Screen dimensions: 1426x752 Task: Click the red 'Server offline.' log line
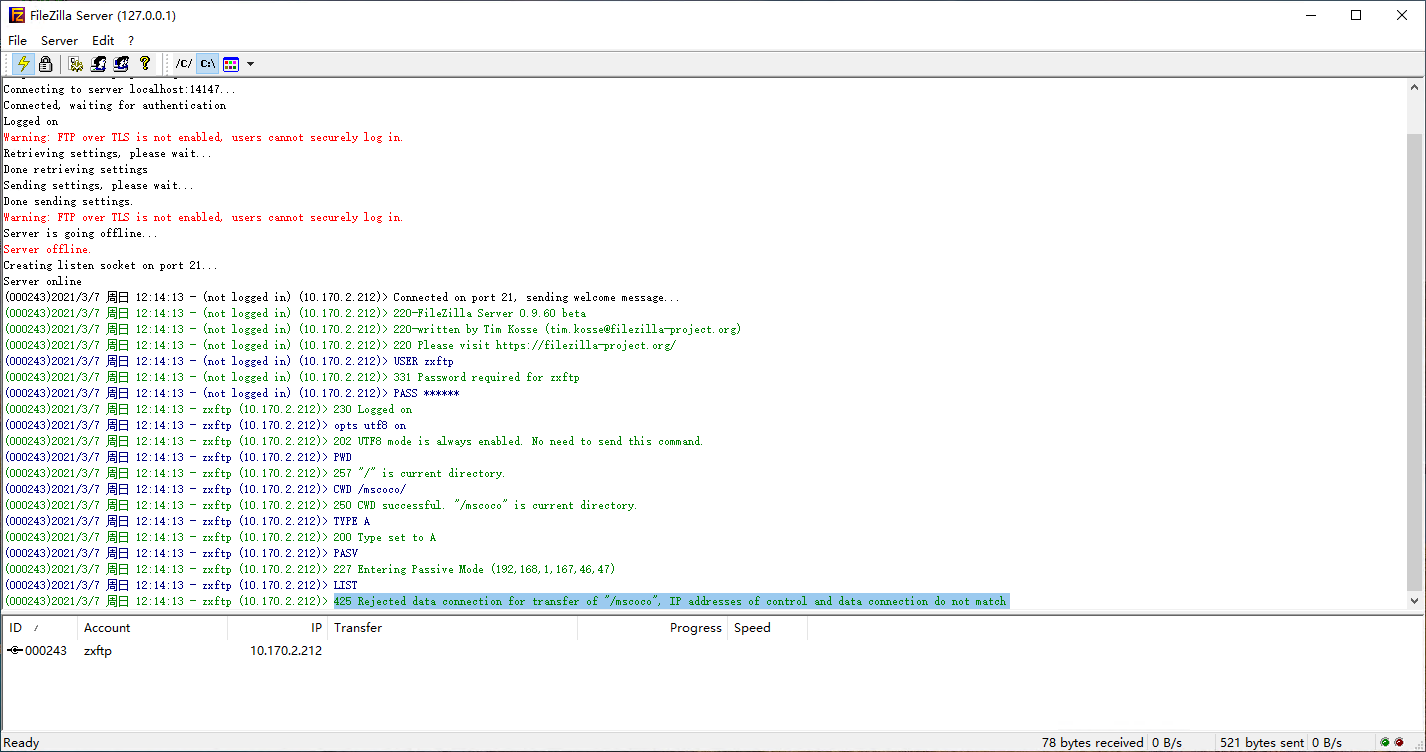(47, 249)
